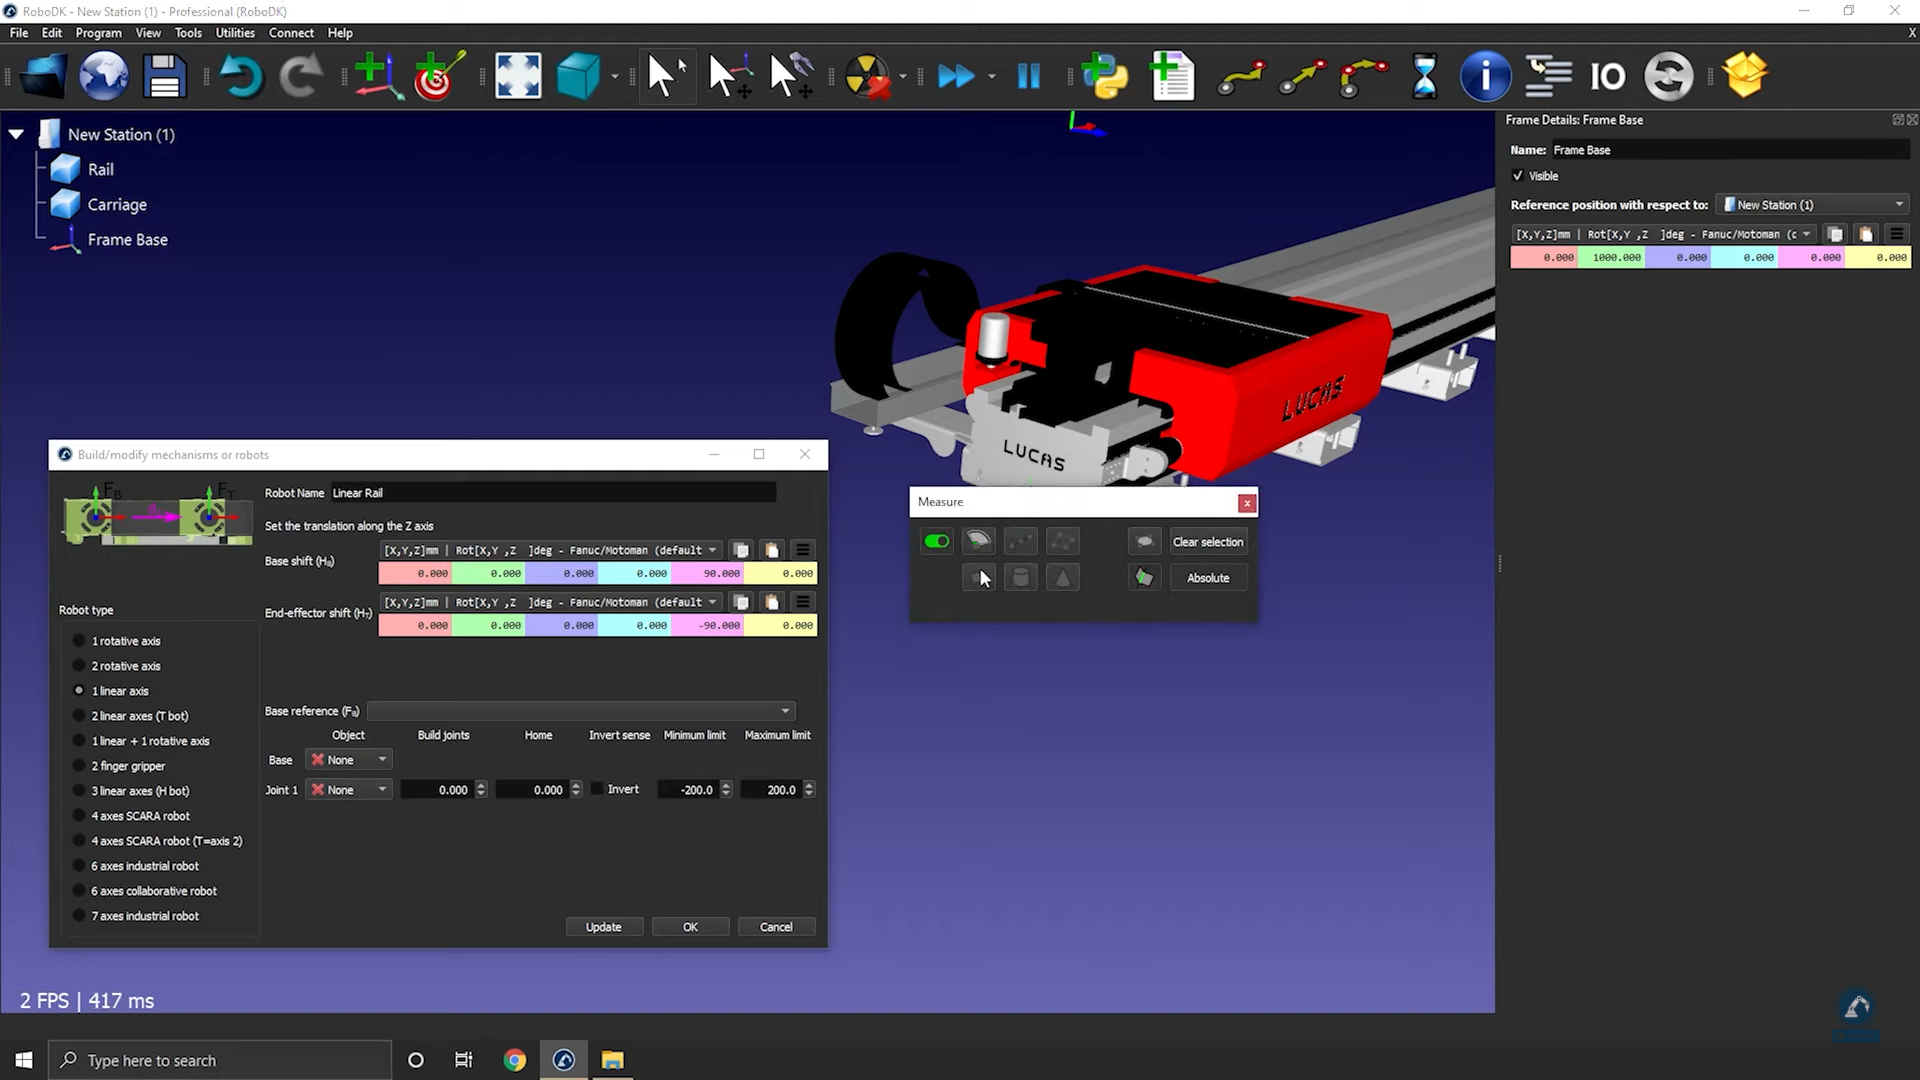Open the Joint 1 object None dropdown

(348, 790)
